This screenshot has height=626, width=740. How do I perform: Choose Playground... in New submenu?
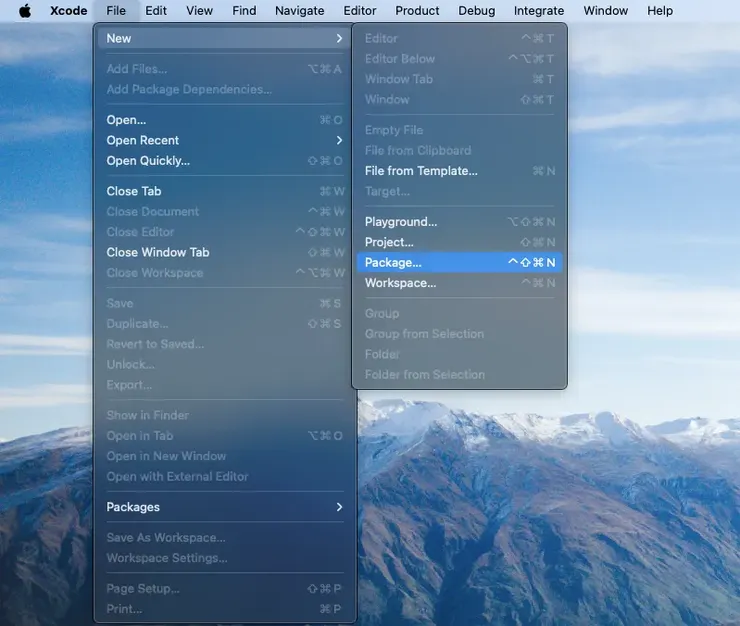click(460, 222)
